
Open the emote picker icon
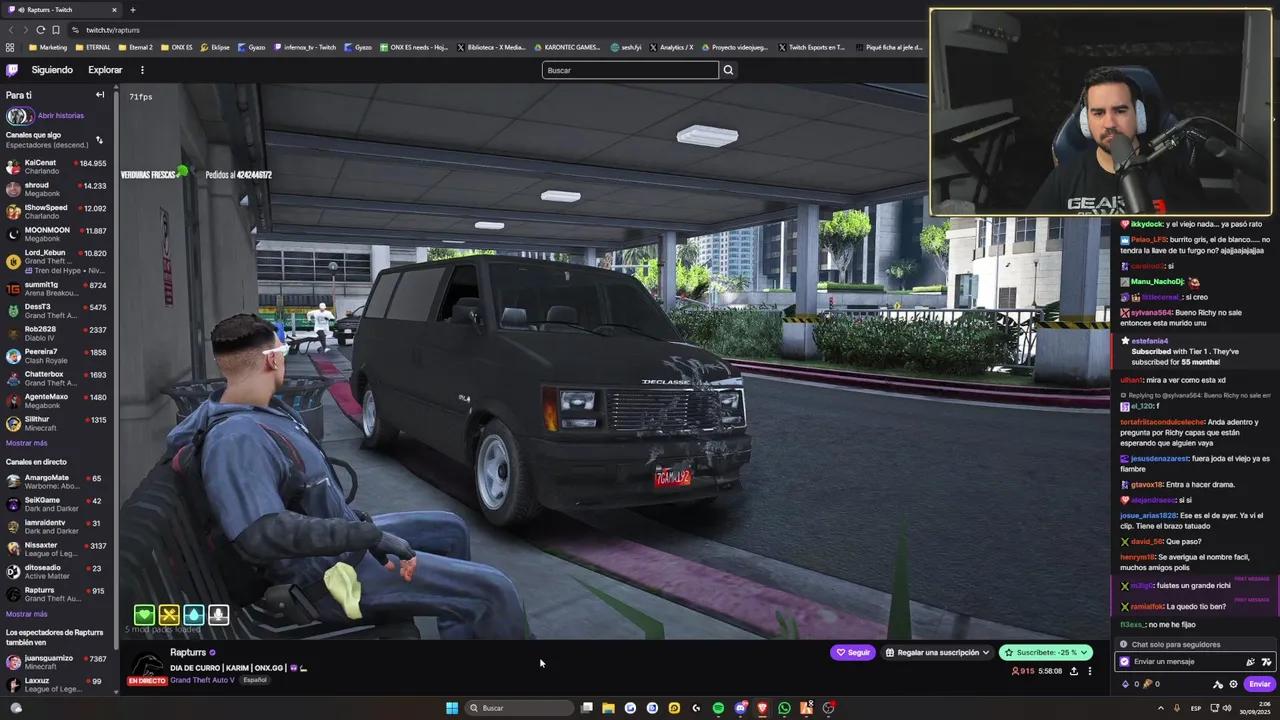coord(1266,661)
